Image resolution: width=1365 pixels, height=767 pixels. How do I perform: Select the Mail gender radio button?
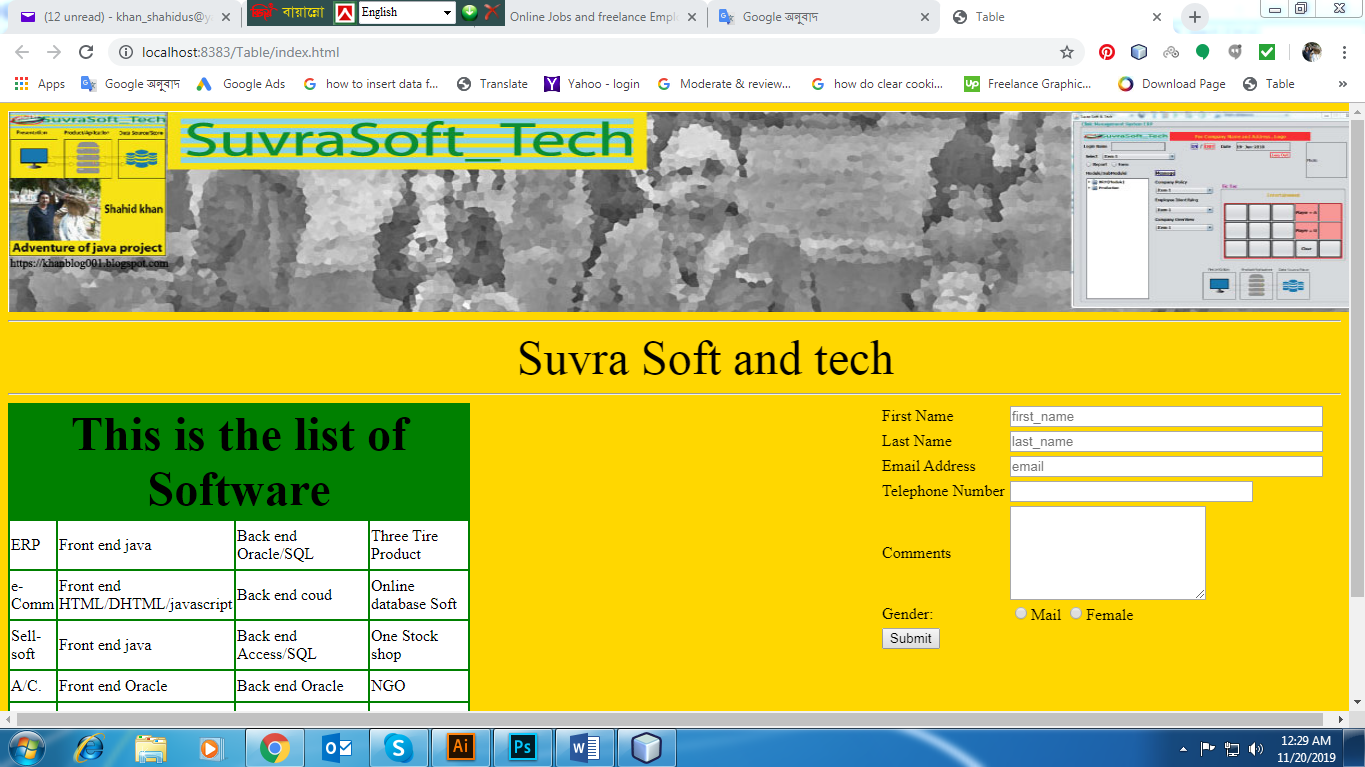(1021, 613)
